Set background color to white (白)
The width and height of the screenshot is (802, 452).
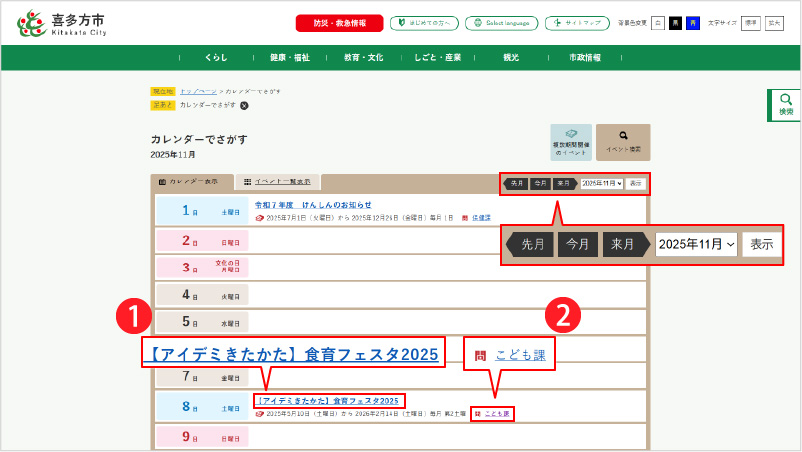click(x=658, y=23)
